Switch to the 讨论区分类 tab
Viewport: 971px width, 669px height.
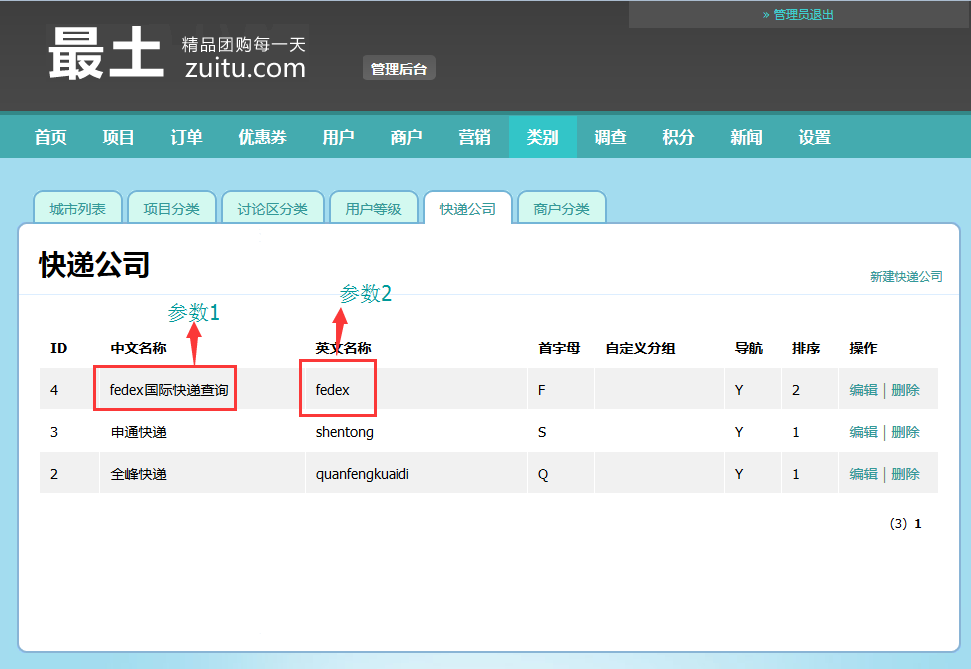pos(272,209)
